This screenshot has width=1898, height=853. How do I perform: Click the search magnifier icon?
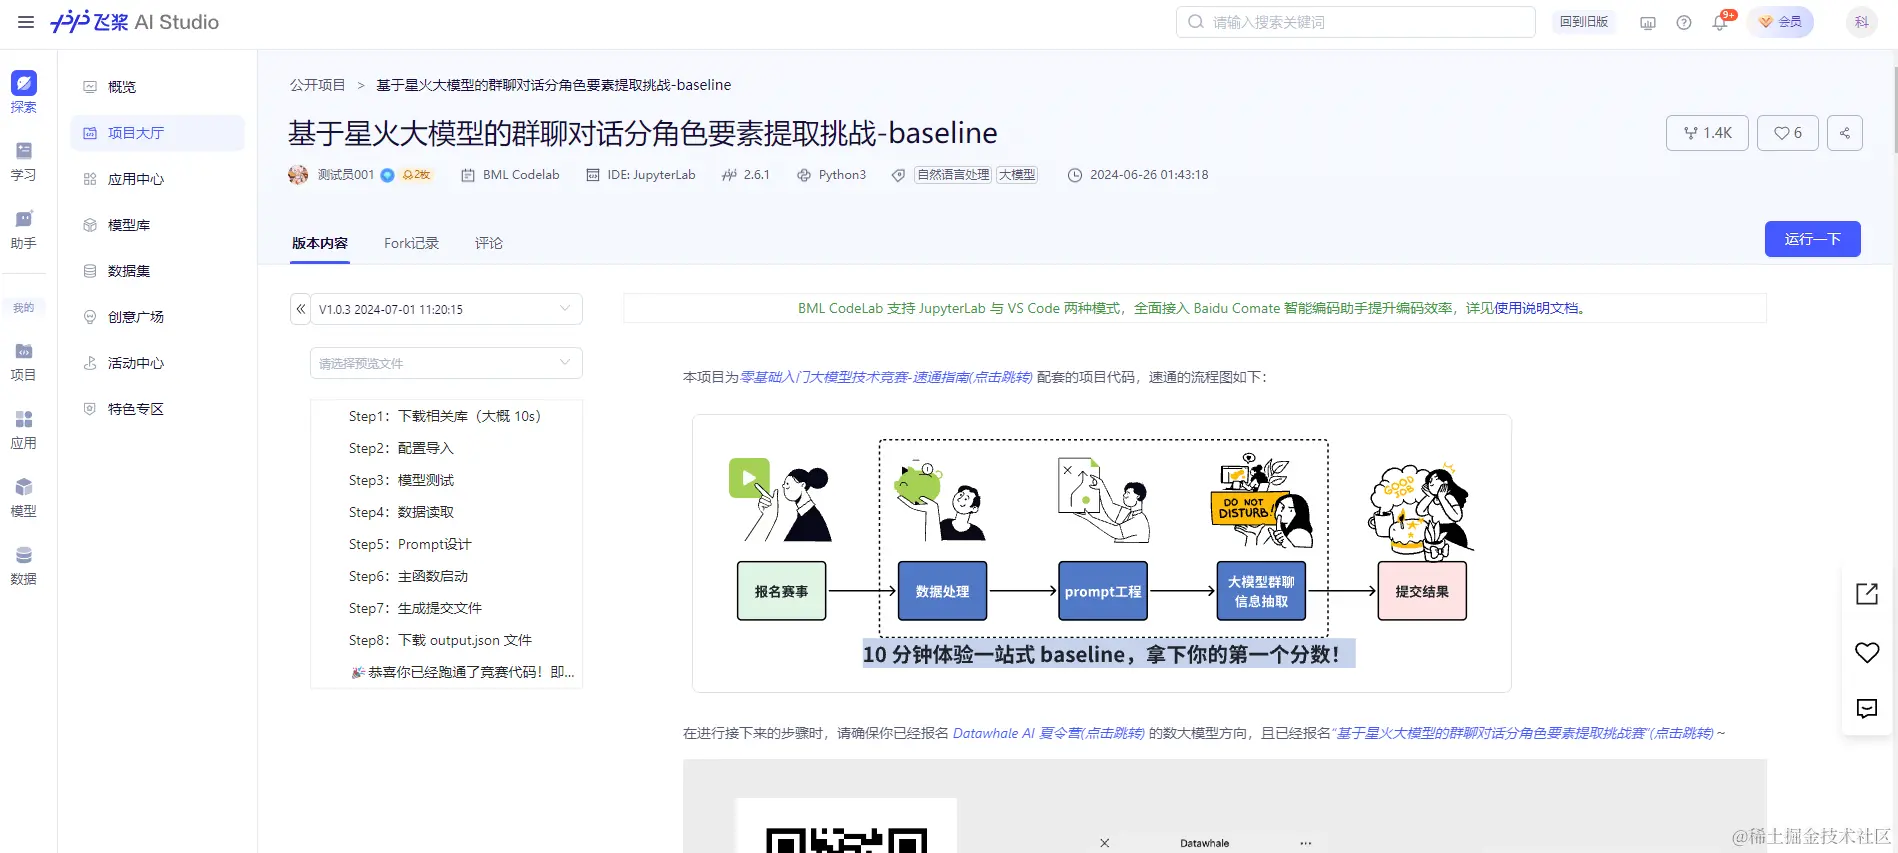(x=1196, y=22)
